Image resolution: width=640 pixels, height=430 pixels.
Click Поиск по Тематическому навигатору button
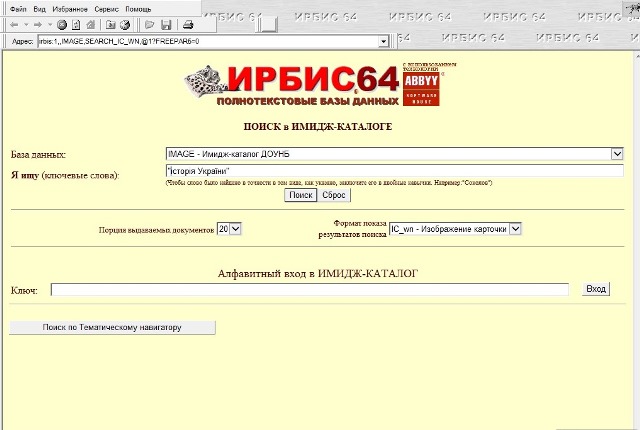point(112,327)
